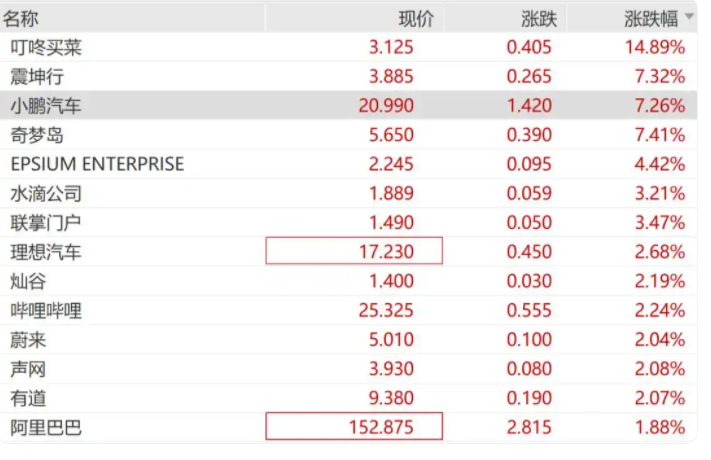
Task: Select the 叮咚买菜 stock row
Action: (x=46, y=47)
